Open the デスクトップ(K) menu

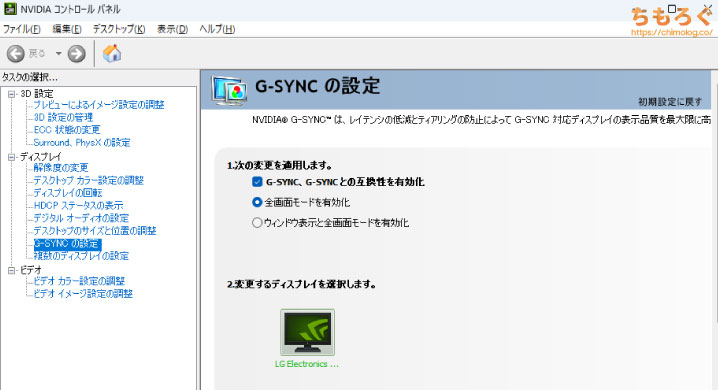(x=119, y=29)
